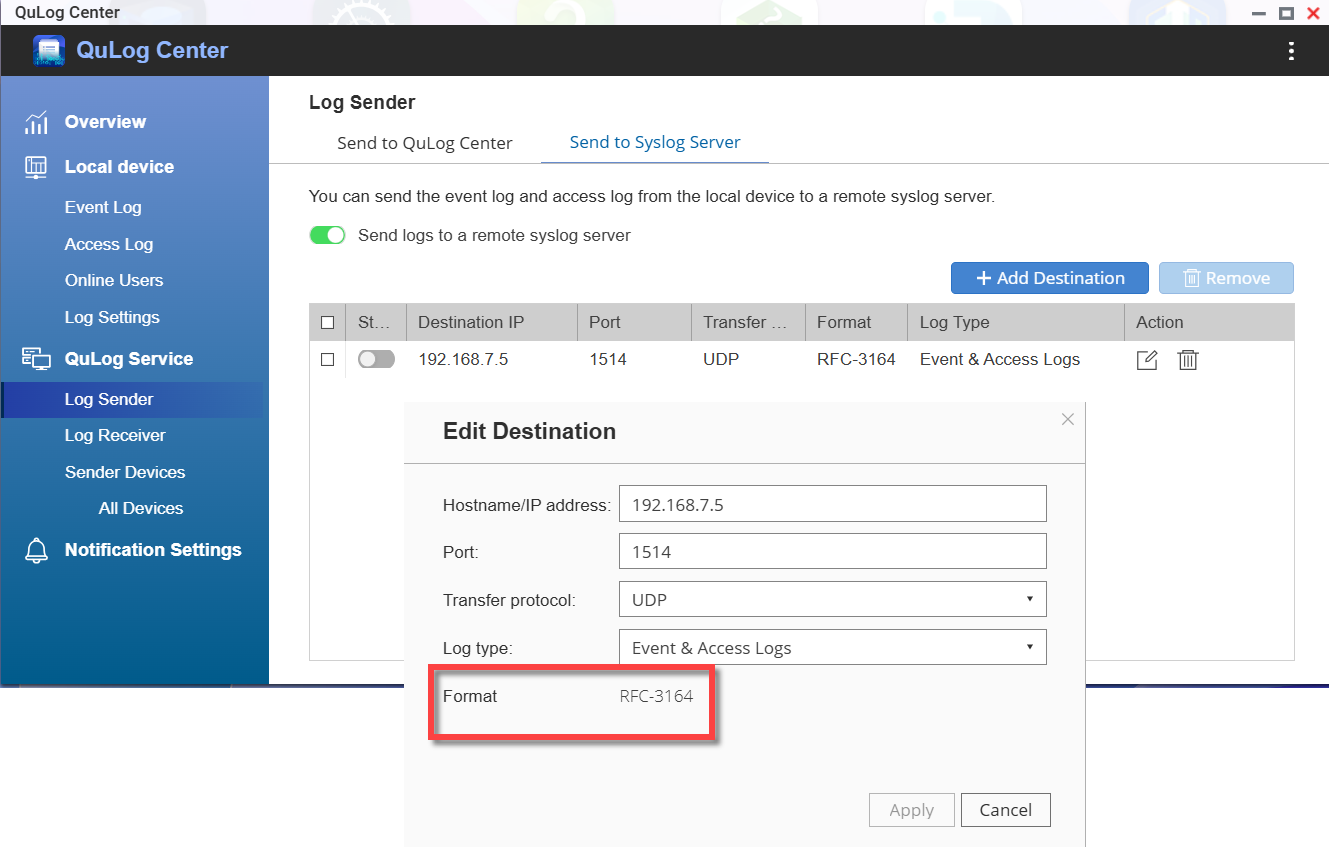Open the Transfer protocol dropdown

[832, 600]
